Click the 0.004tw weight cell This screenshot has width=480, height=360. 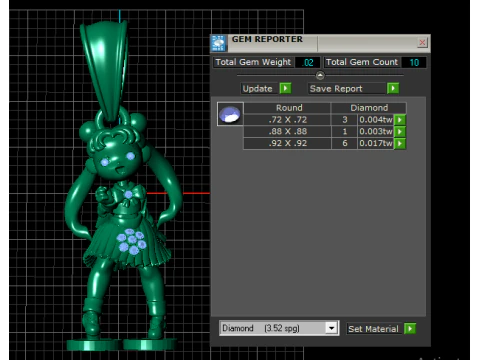pos(376,120)
